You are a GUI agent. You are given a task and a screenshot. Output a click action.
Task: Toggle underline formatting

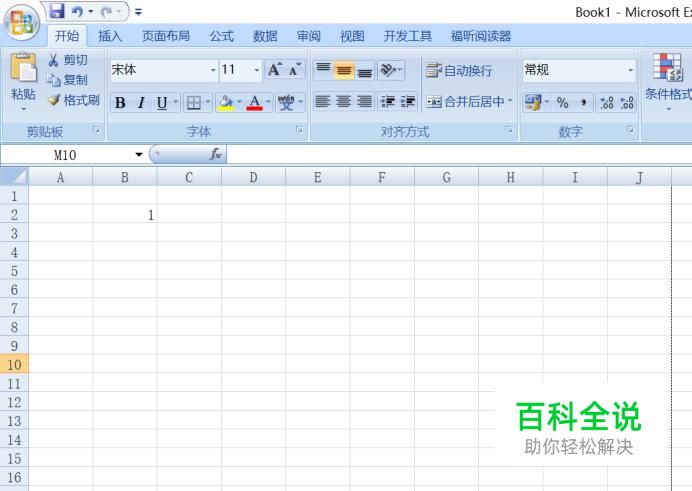point(162,103)
